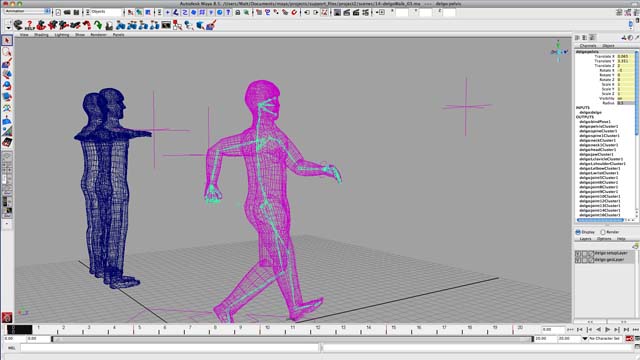
Task: Click the green curved arrow shelf icon
Action: pyautogui.click(x=98, y=25)
